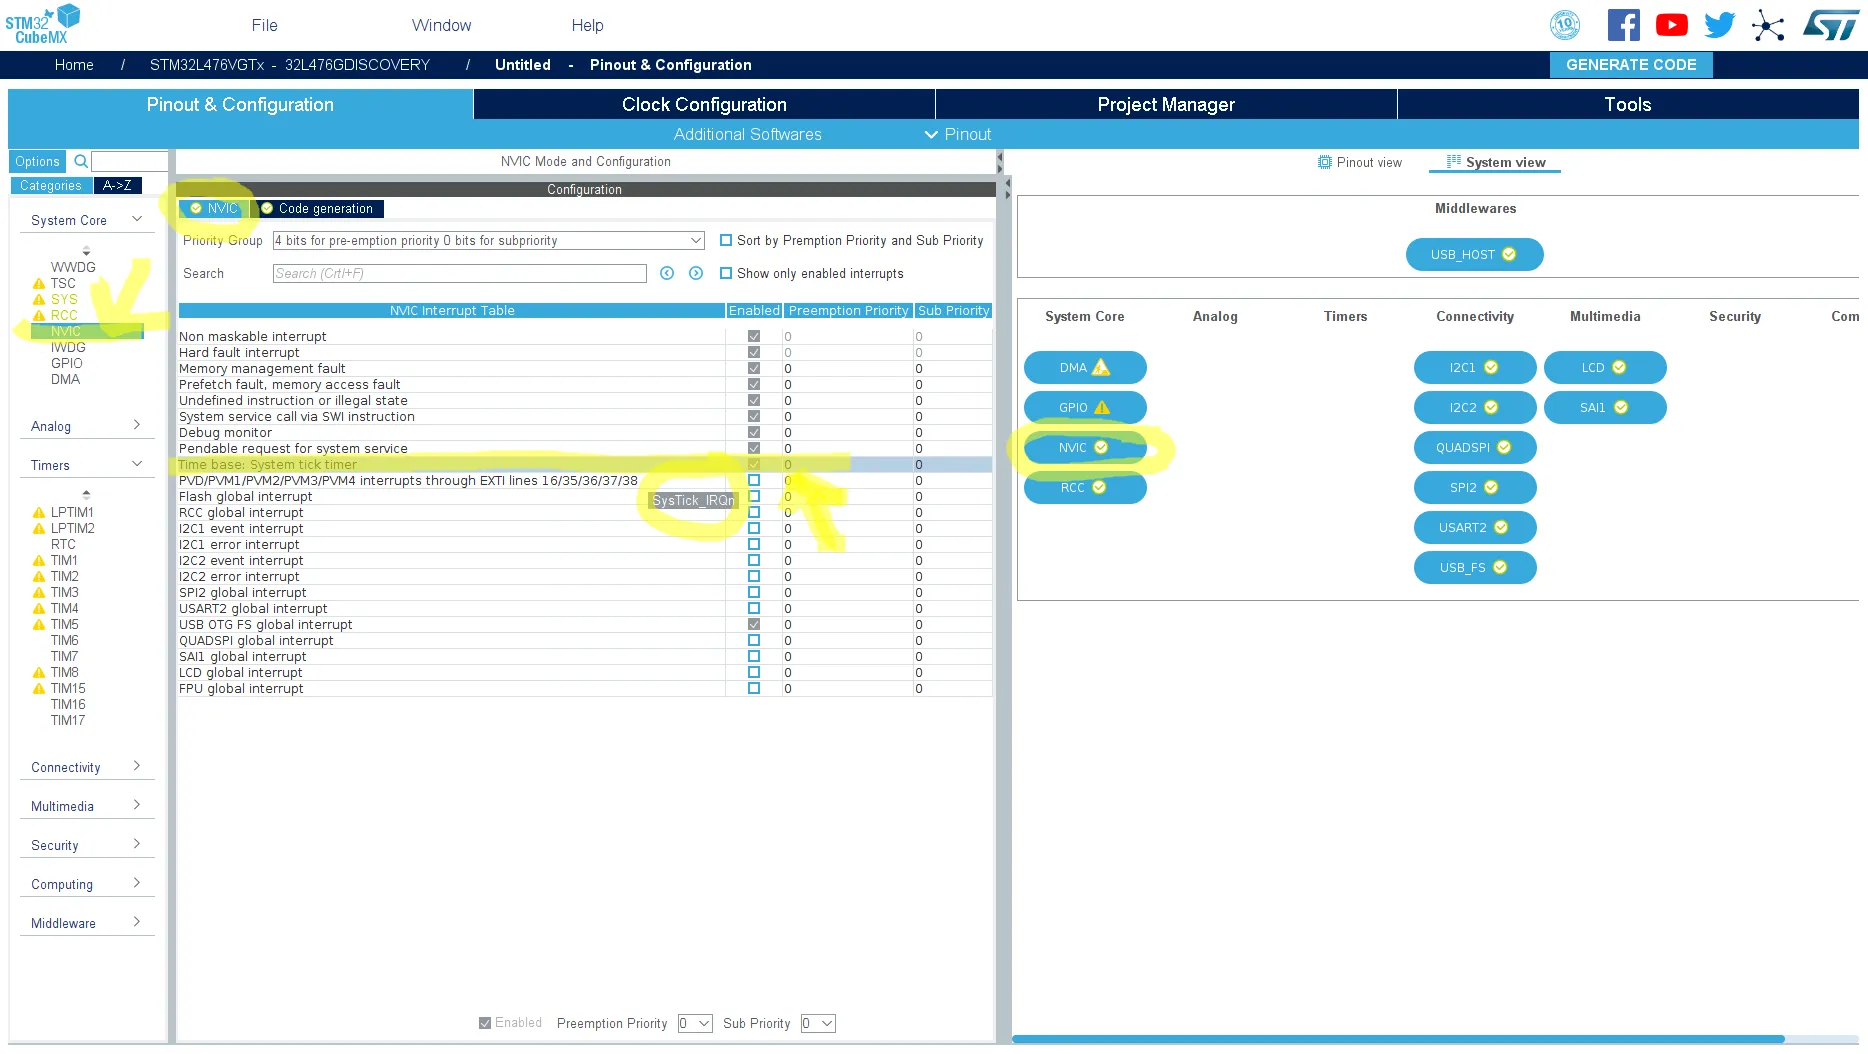
Task: Enable I2C1 event interrupt checkbox
Action: tap(754, 528)
